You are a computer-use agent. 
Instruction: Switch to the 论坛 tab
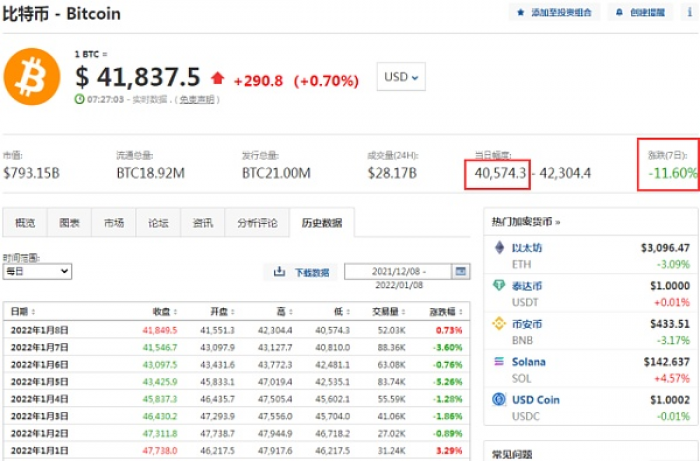[158, 223]
